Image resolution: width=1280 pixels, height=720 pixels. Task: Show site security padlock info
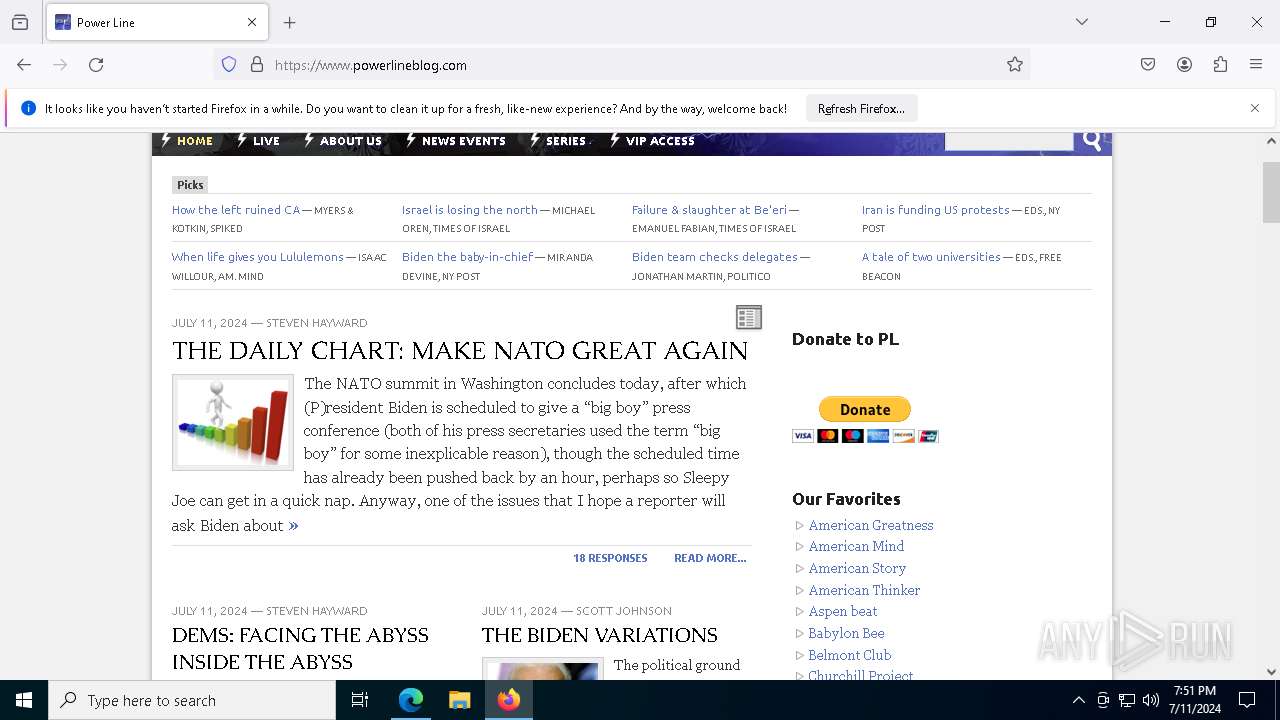(257, 65)
